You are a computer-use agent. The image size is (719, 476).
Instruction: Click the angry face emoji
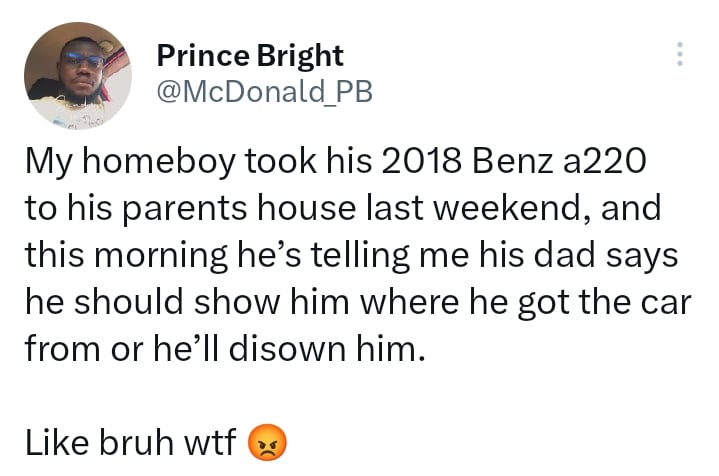(x=267, y=441)
